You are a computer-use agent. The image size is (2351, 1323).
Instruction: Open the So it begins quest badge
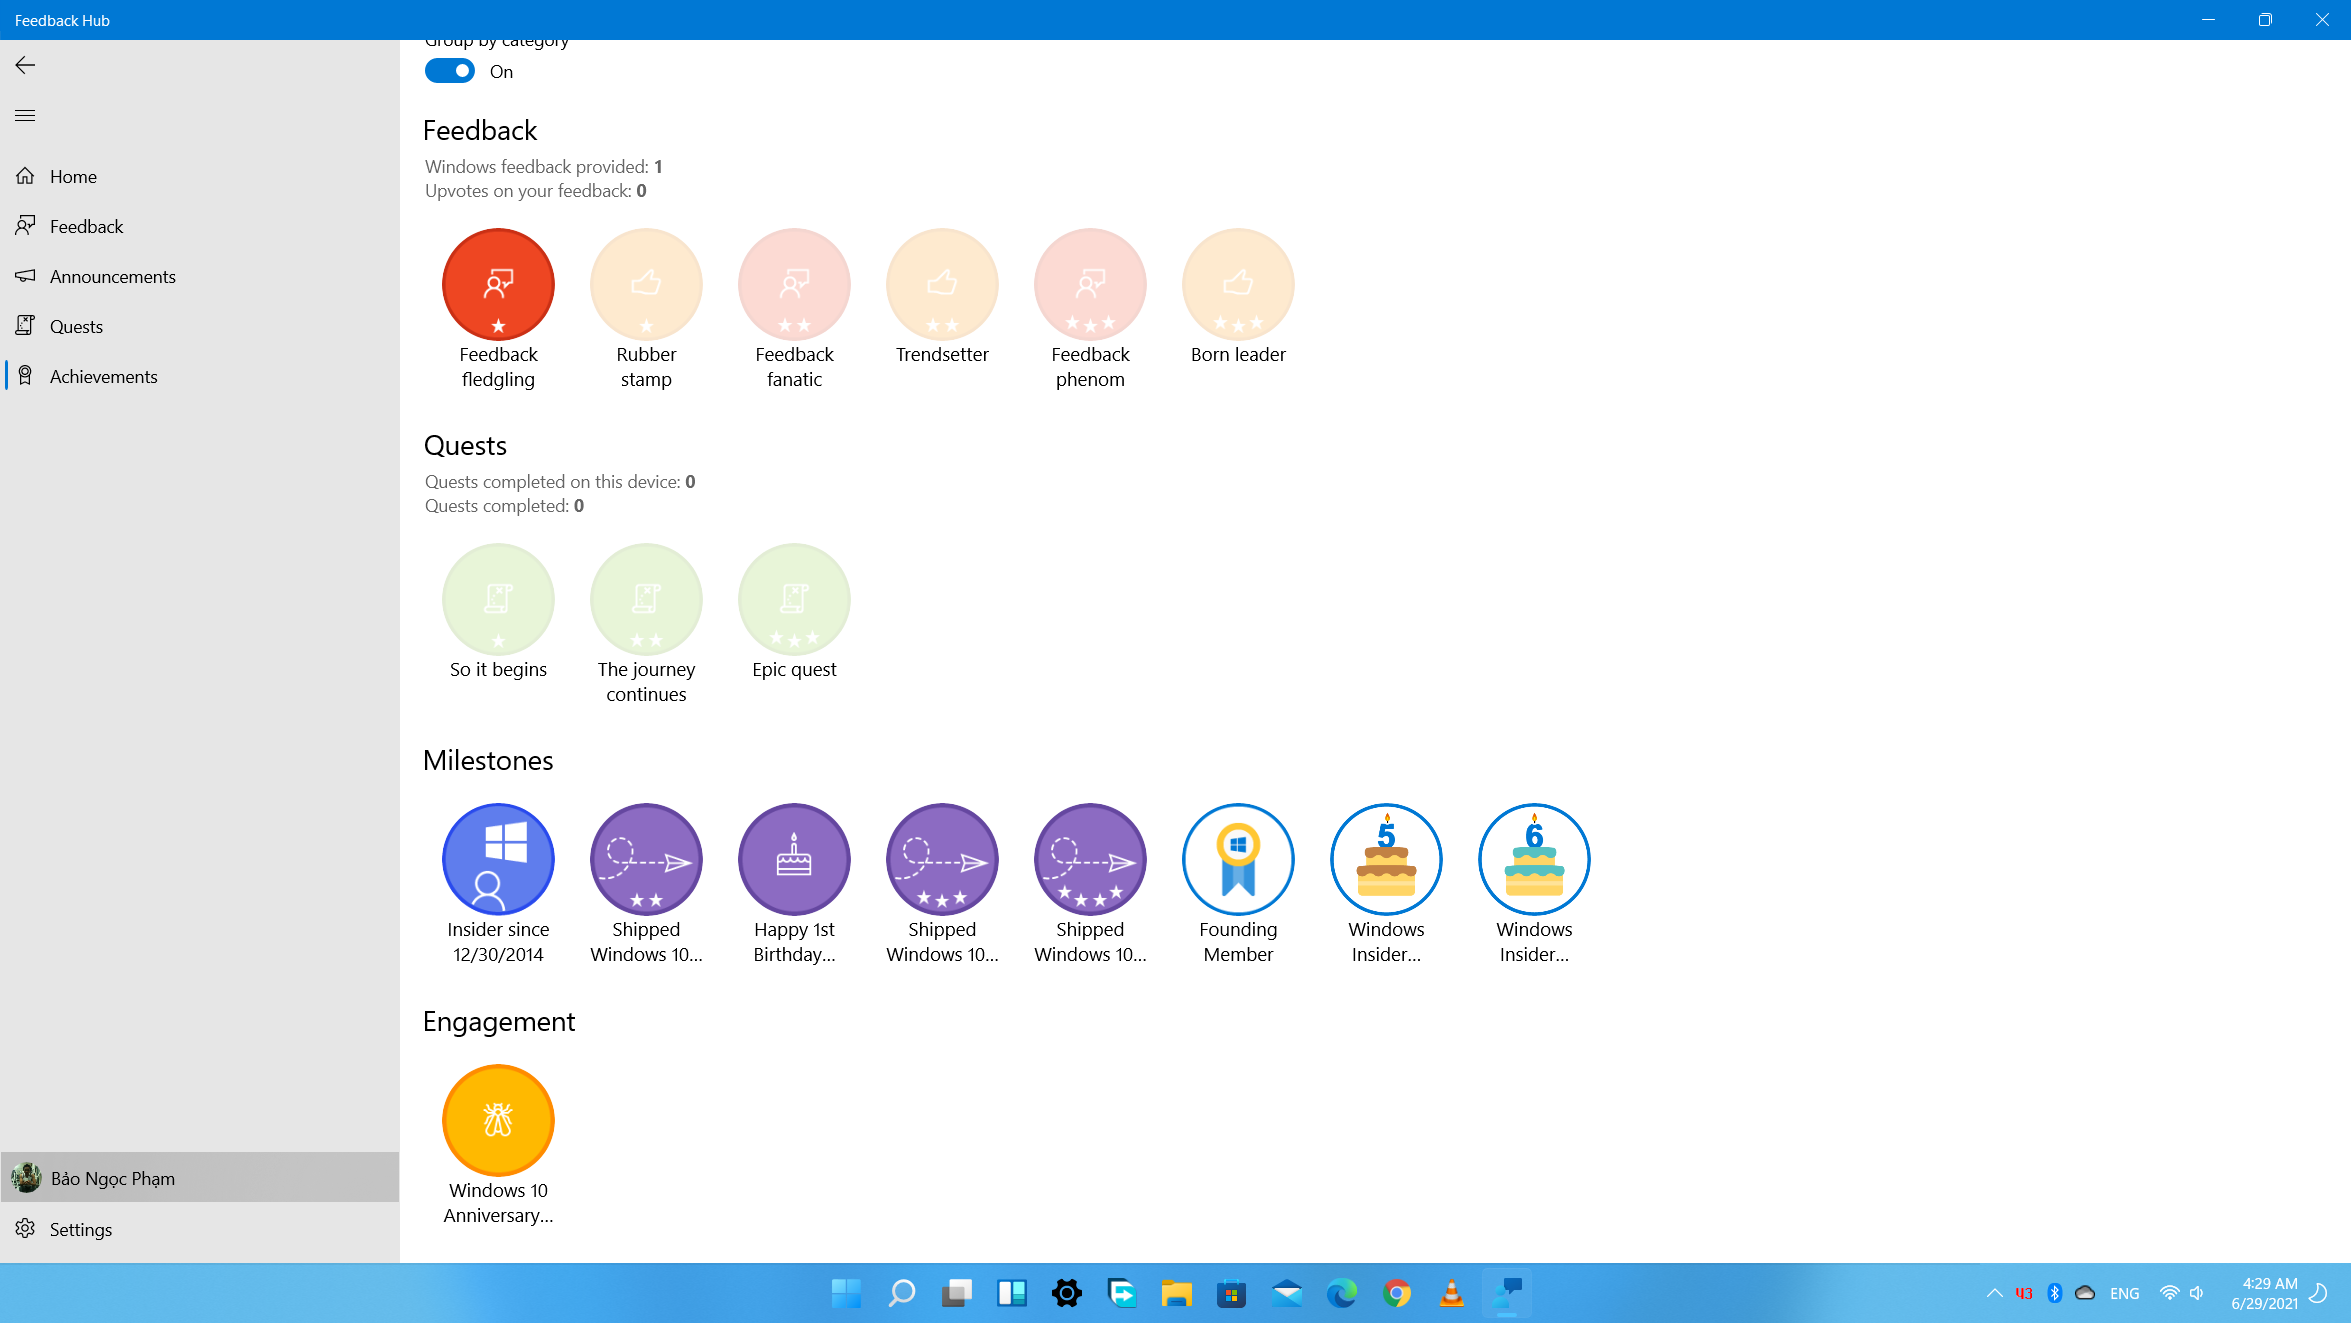point(498,600)
